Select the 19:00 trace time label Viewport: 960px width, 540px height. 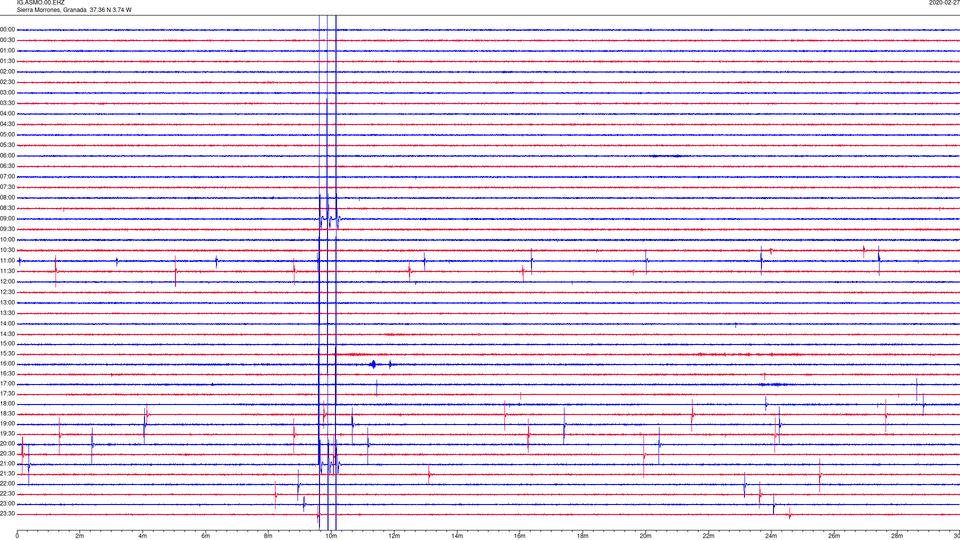point(7,424)
